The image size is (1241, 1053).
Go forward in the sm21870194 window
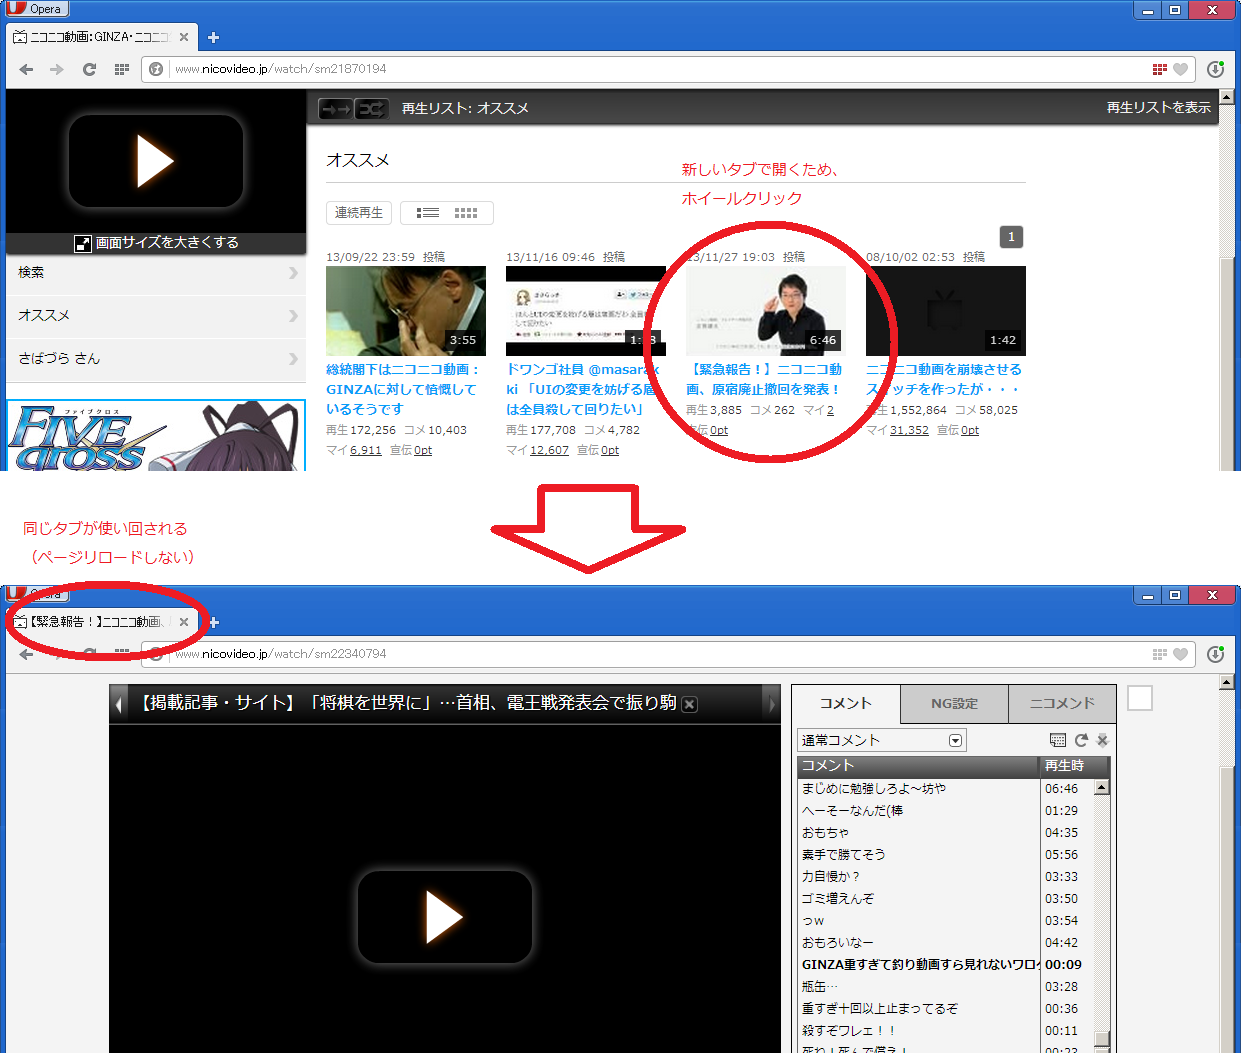tap(57, 69)
